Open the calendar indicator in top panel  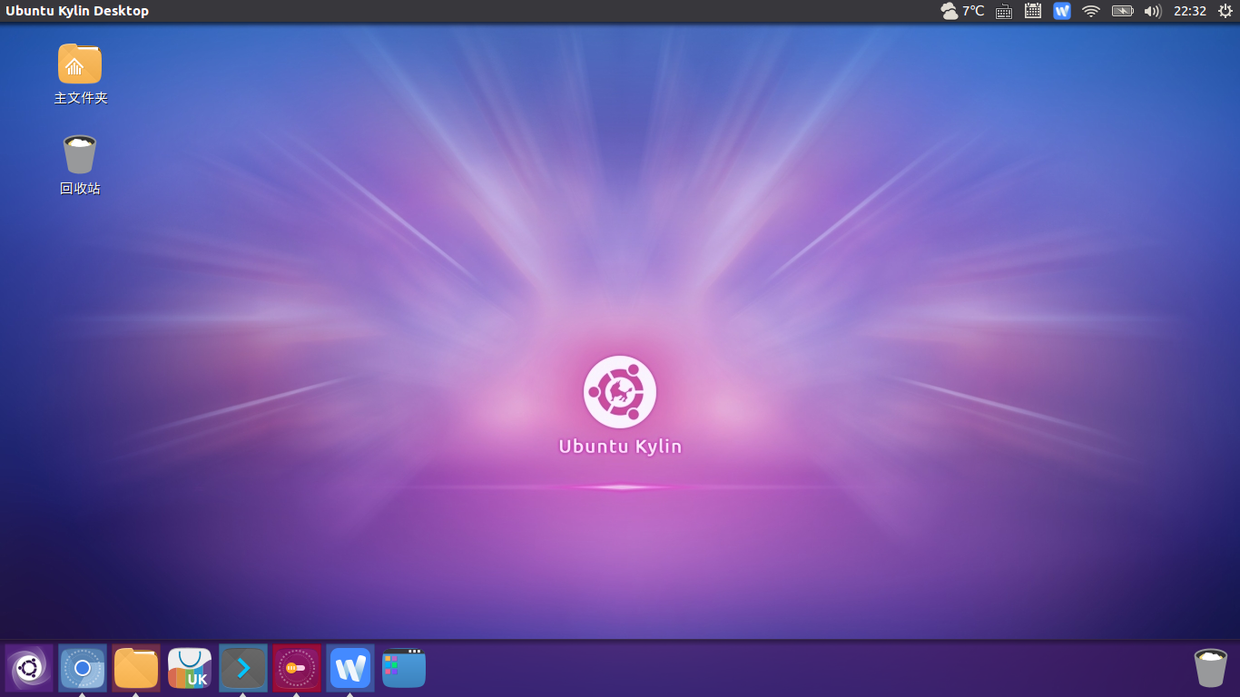1033,11
